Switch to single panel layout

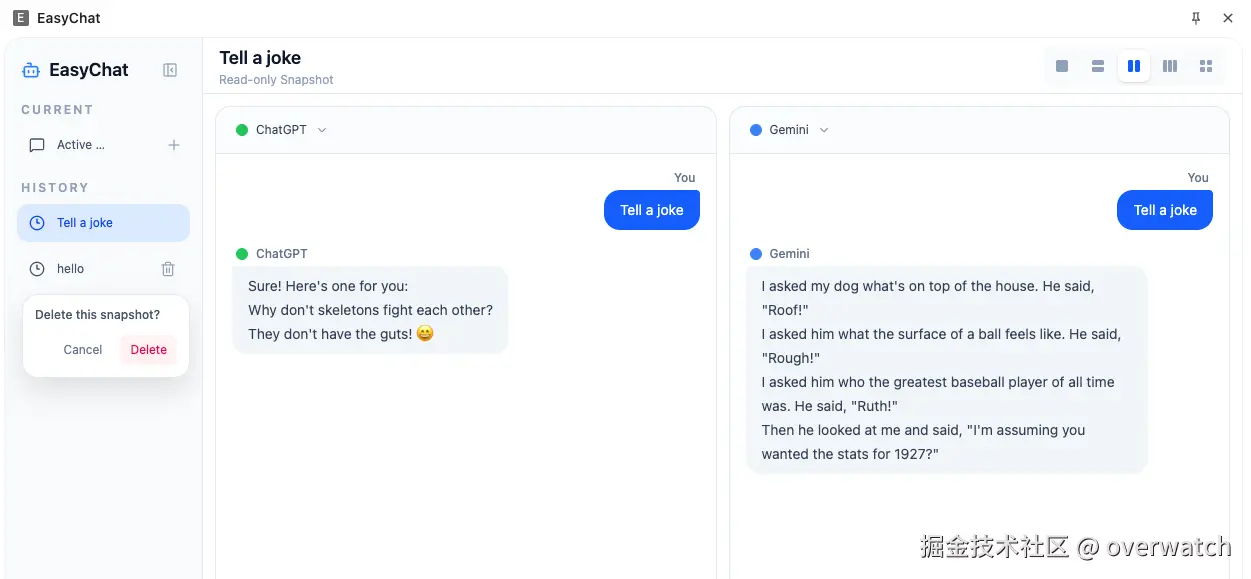1062,66
